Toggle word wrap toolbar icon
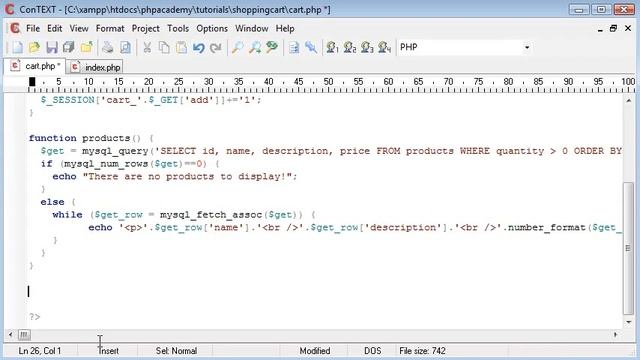Image resolution: width=640 pixels, height=360 pixels. coord(293,47)
